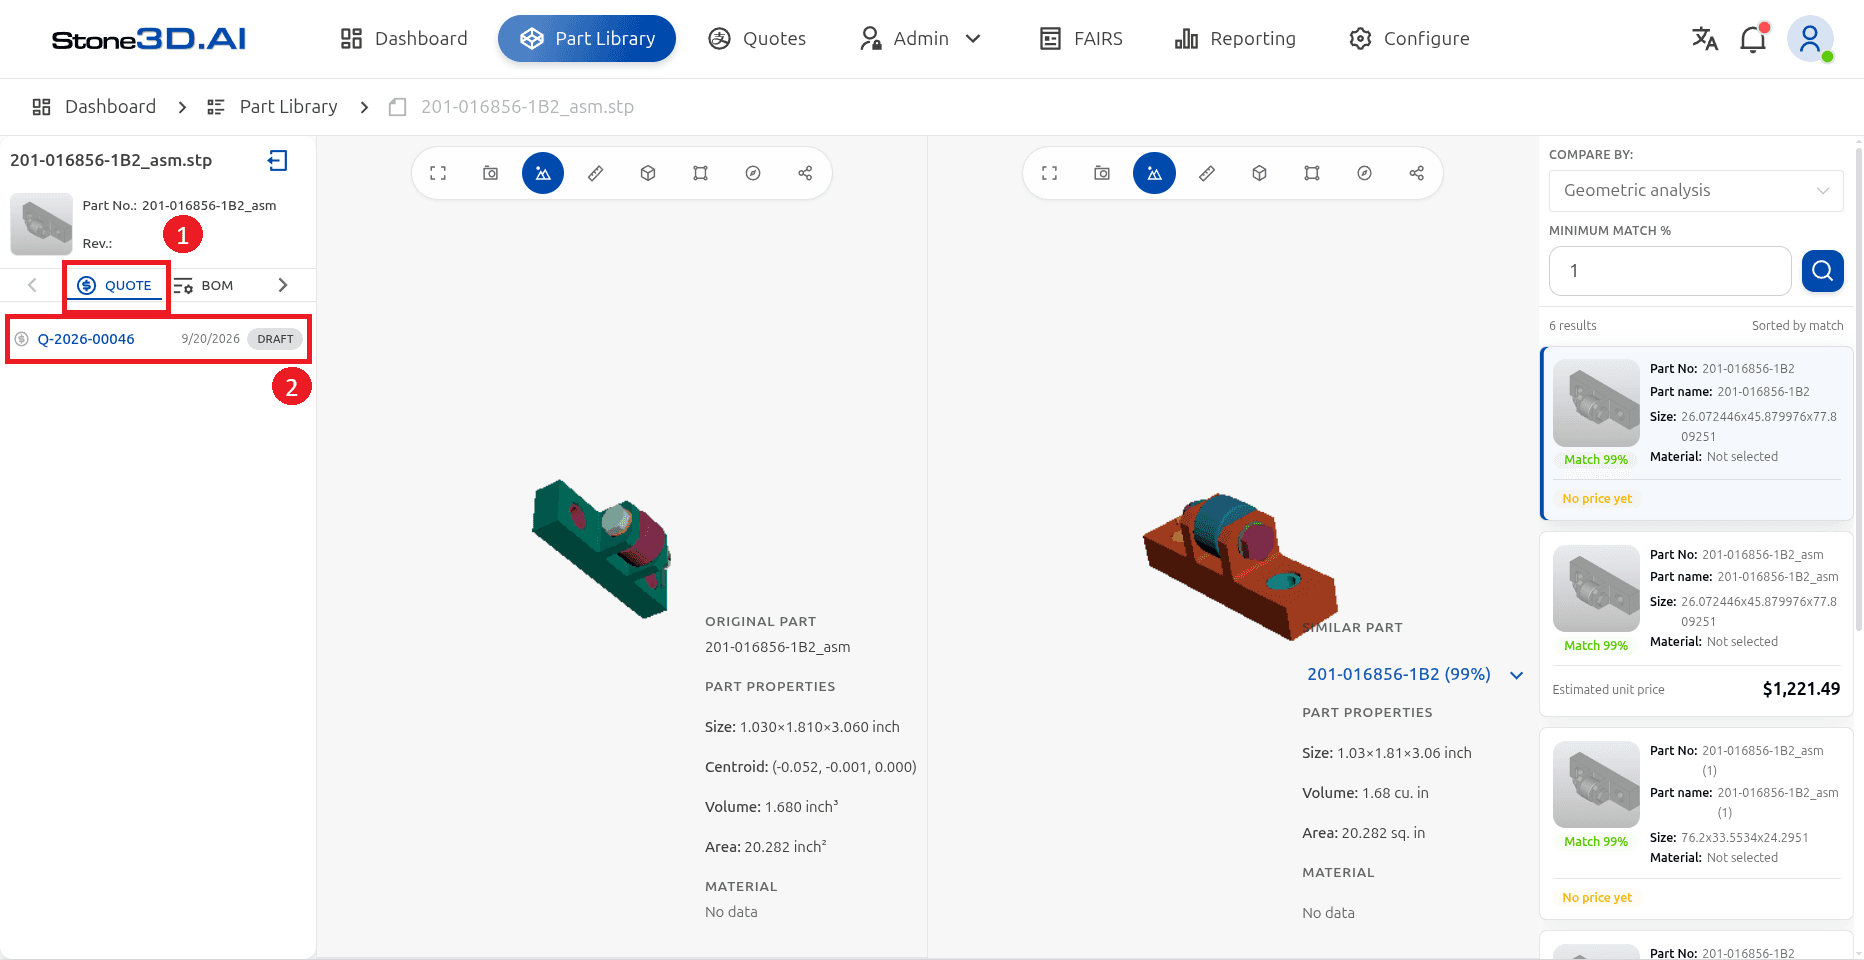
Task: Click minimum match percent input field
Action: (x=1670, y=271)
